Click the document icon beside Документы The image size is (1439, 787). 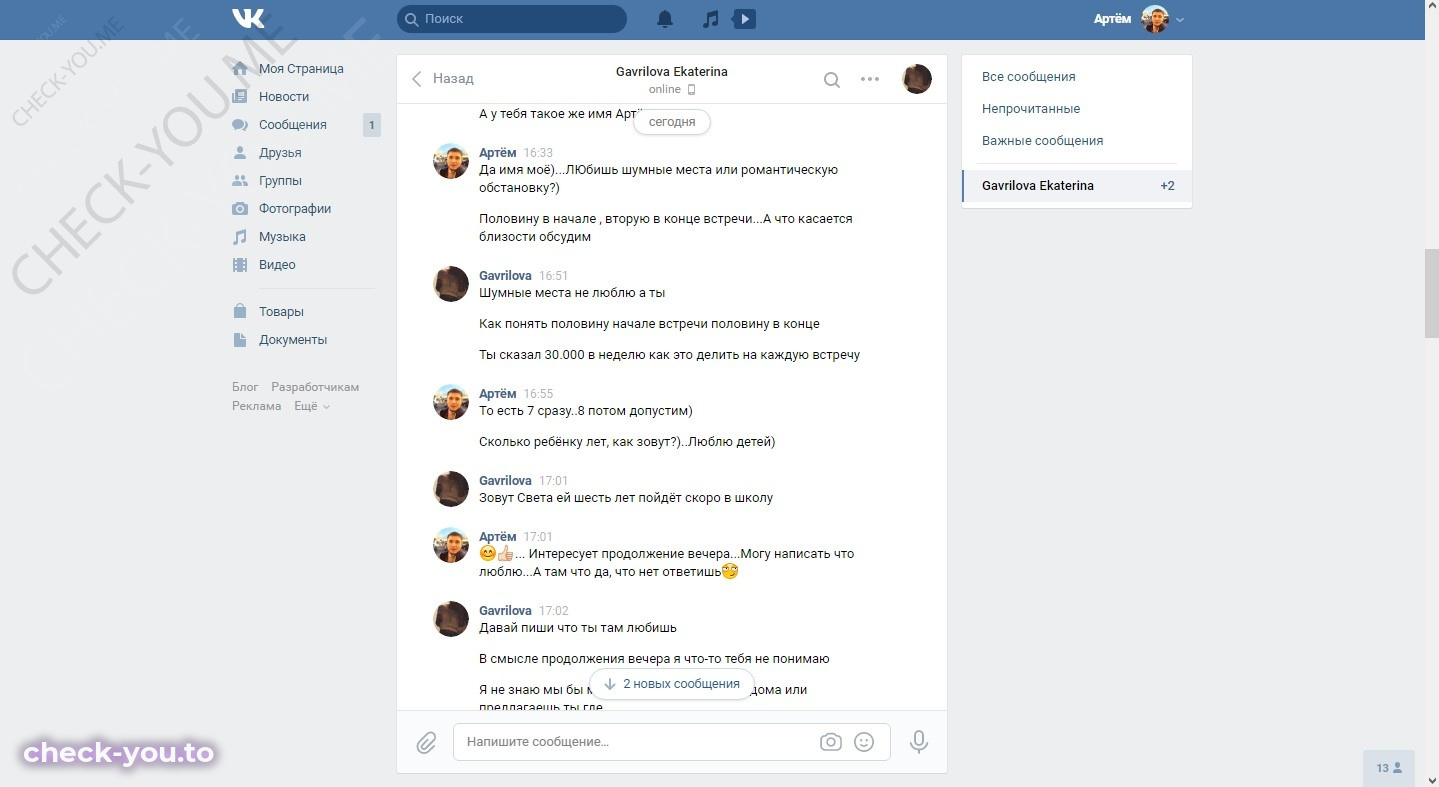pyautogui.click(x=240, y=340)
